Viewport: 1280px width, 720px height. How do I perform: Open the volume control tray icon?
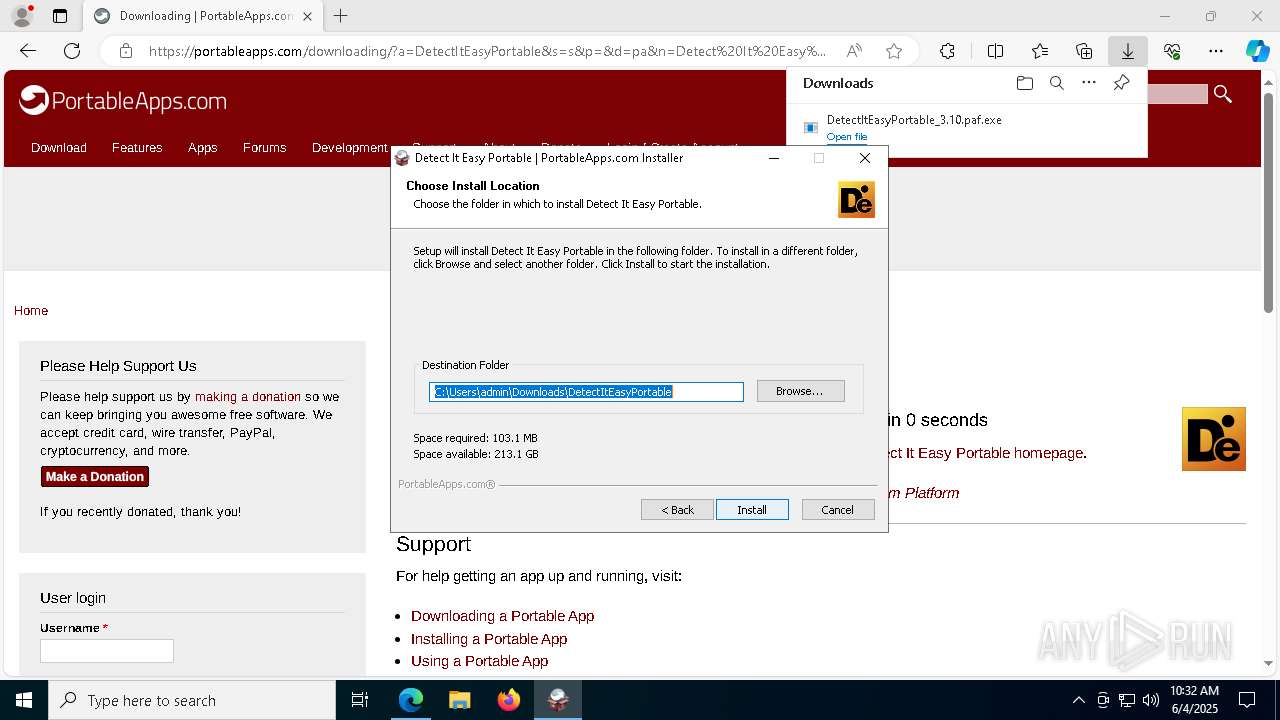click(1151, 700)
